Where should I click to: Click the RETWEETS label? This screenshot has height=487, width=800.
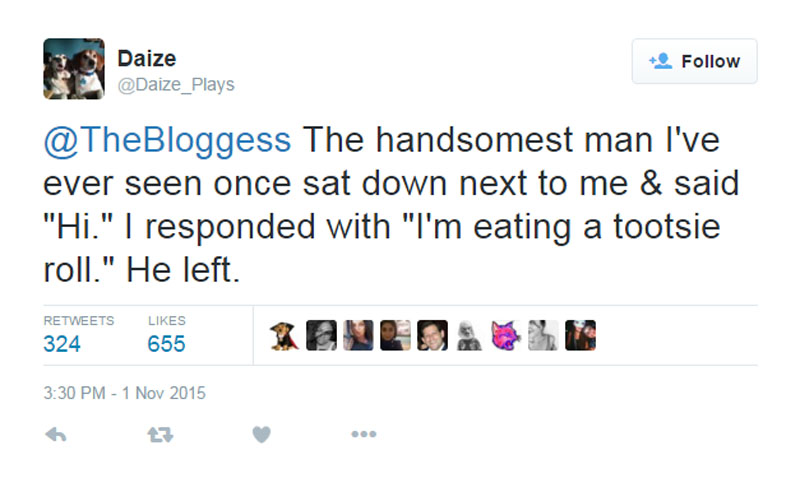pos(79,321)
